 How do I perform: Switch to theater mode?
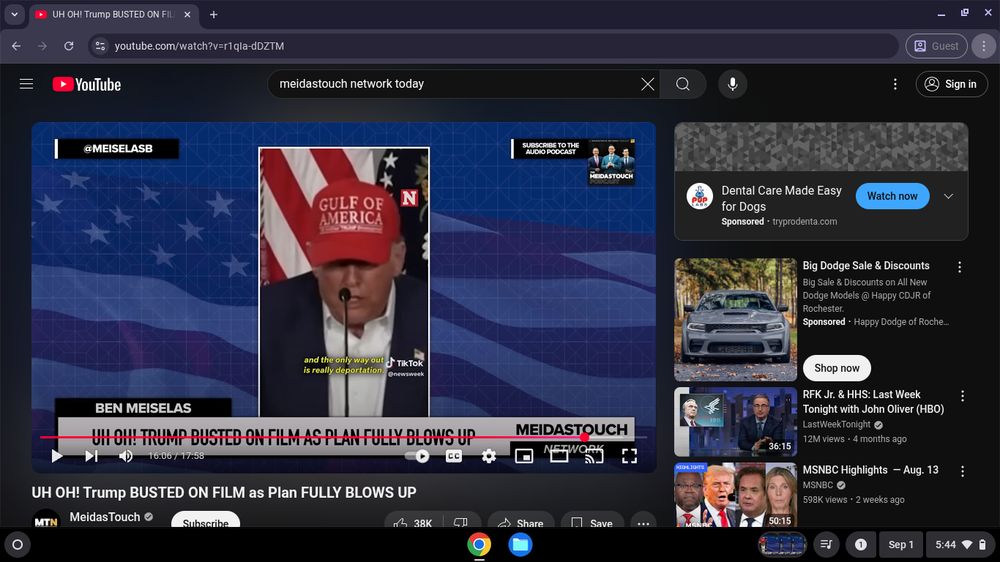tap(559, 455)
